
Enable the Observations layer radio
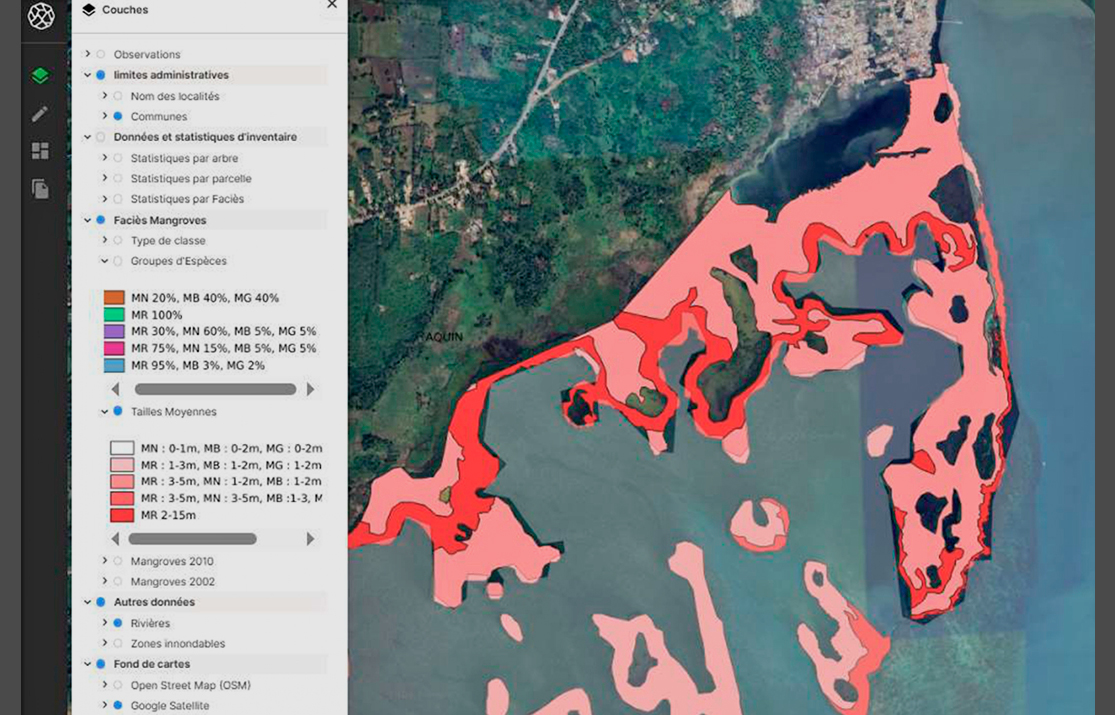click(x=101, y=54)
